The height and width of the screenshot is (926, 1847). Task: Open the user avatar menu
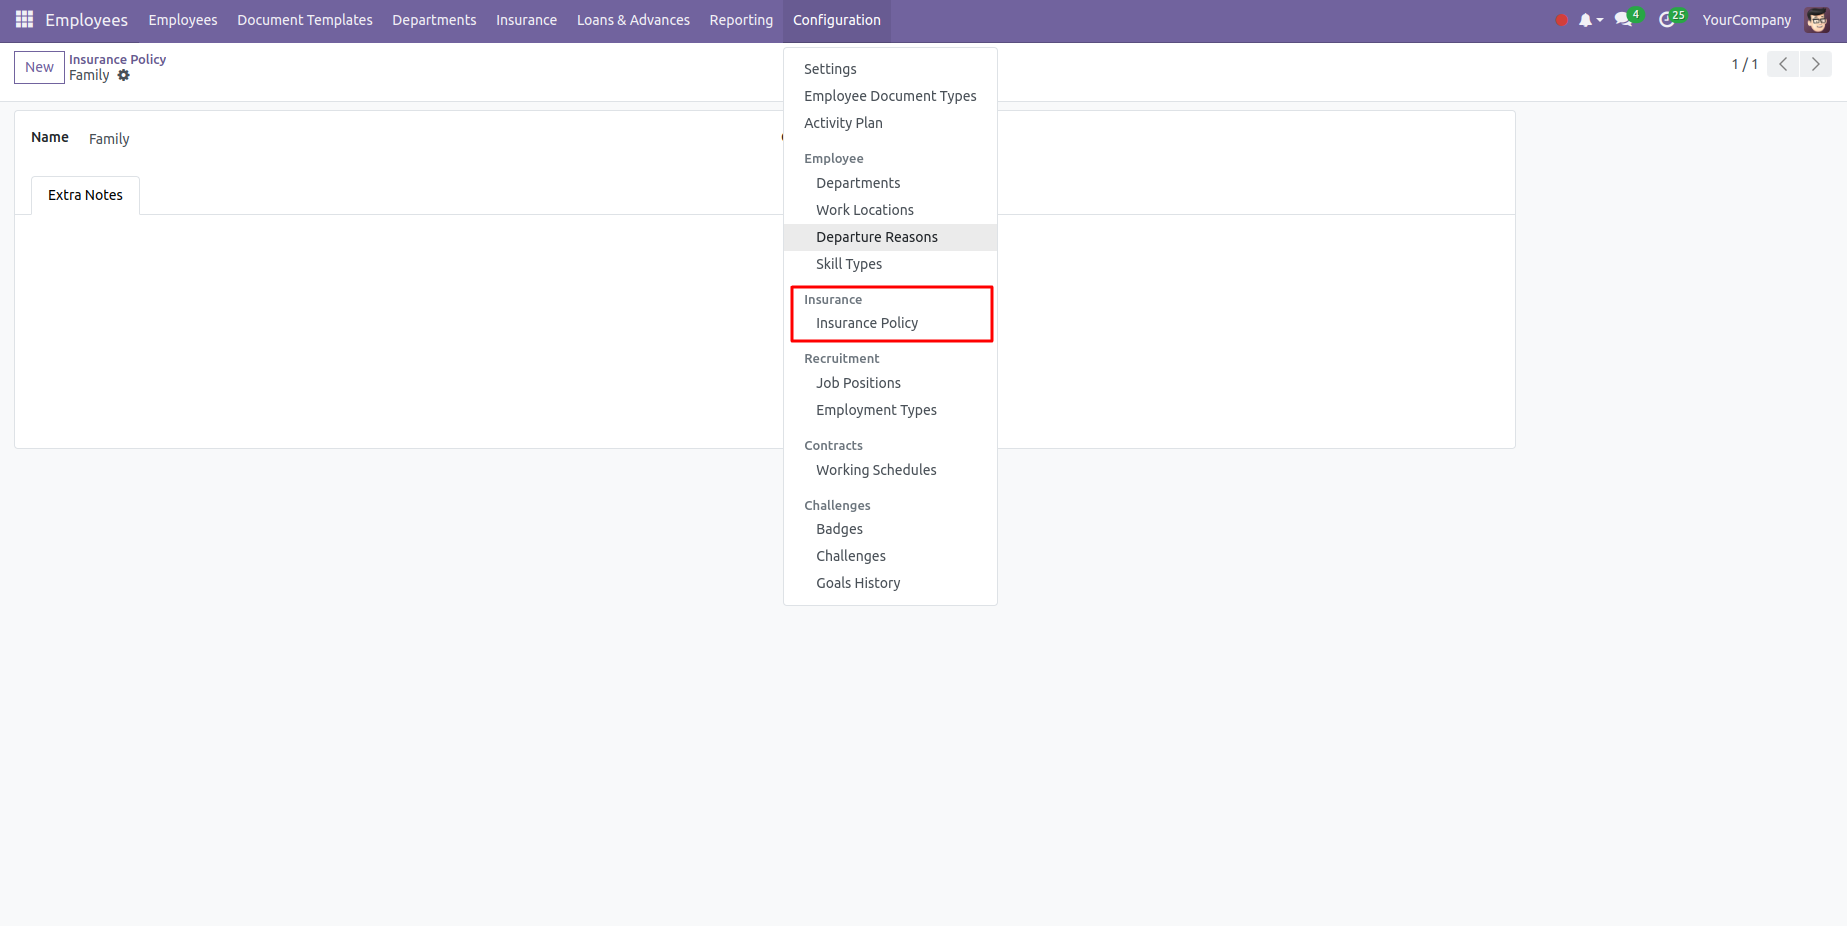coord(1817,20)
